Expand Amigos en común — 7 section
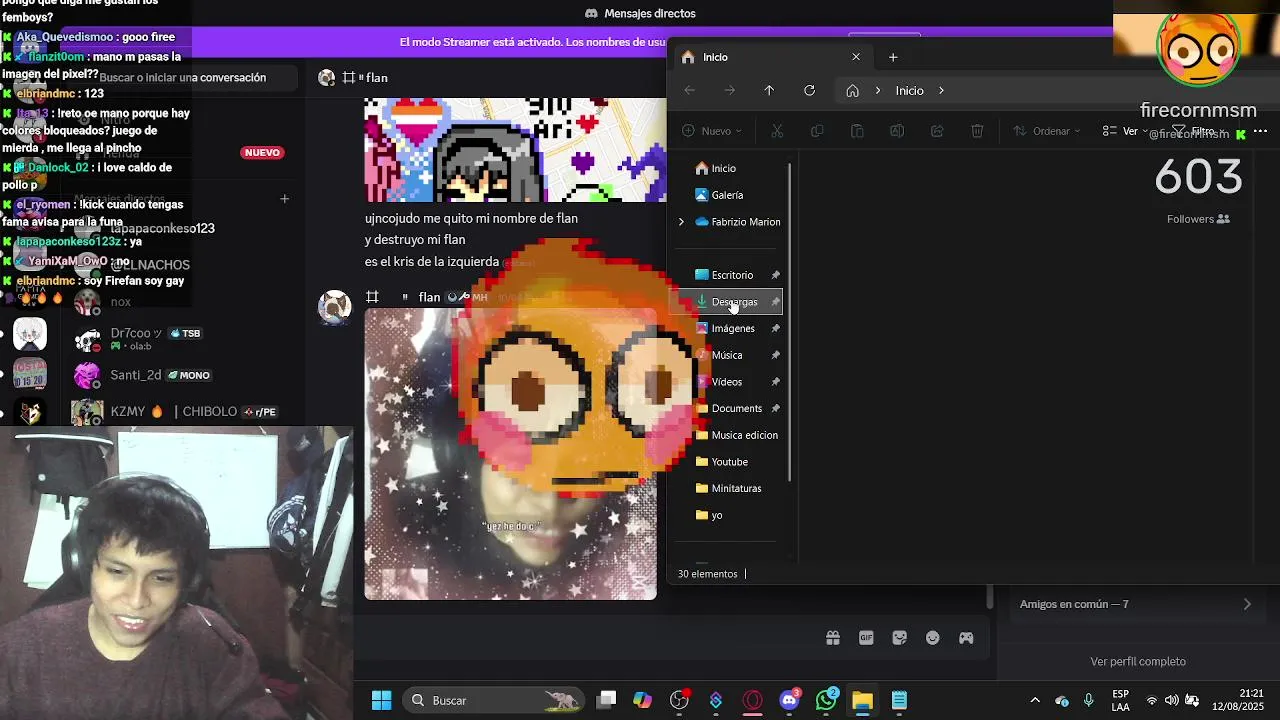The width and height of the screenshot is (1280, 720). pos(1137,604)
